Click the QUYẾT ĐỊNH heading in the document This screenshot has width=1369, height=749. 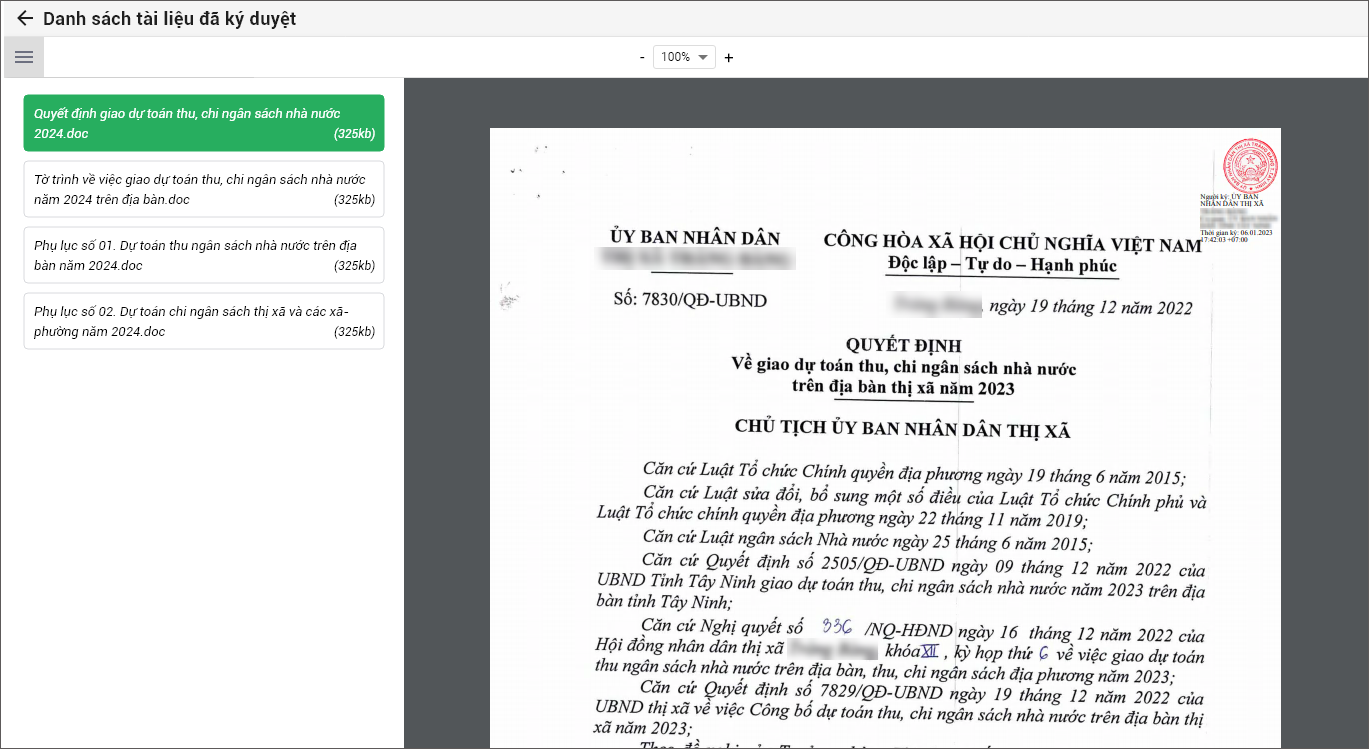click(x=903, y=346)
